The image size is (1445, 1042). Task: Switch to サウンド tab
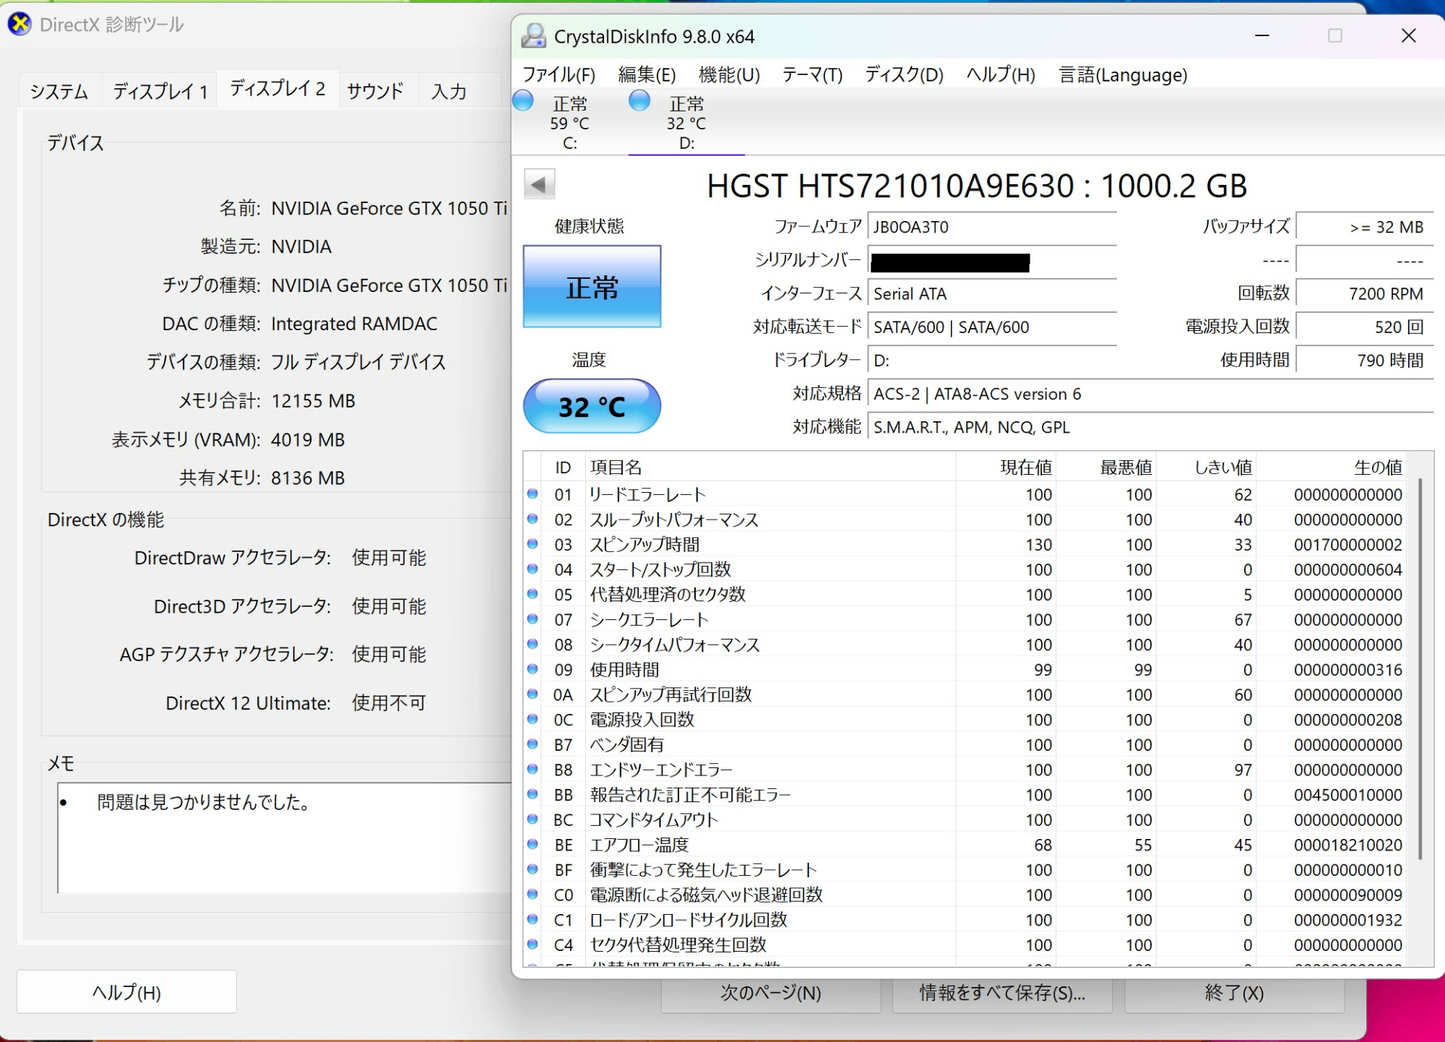pyautogui.click(x=375, y=91)
